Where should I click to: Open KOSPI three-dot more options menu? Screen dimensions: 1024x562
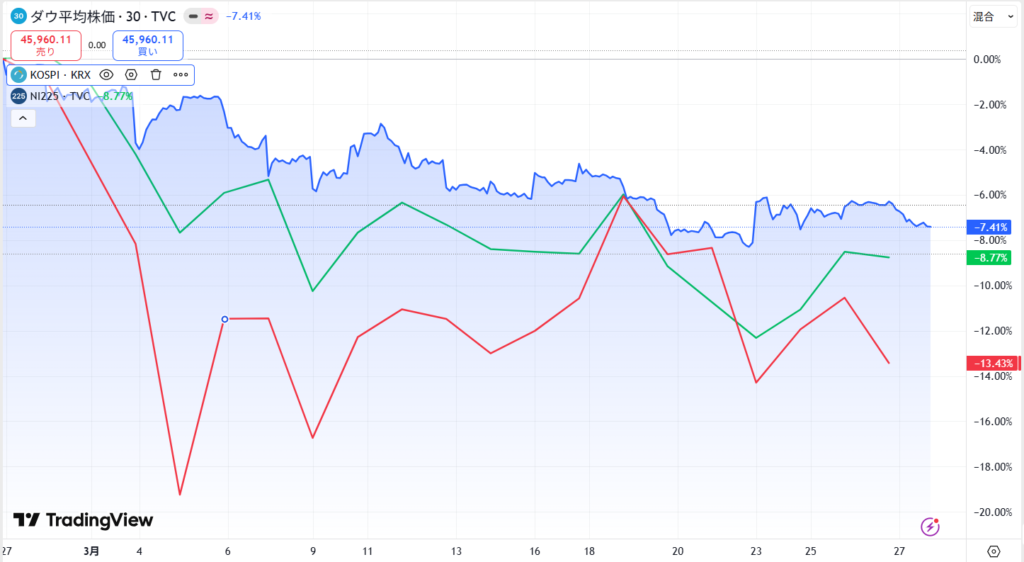coord(181,74)
